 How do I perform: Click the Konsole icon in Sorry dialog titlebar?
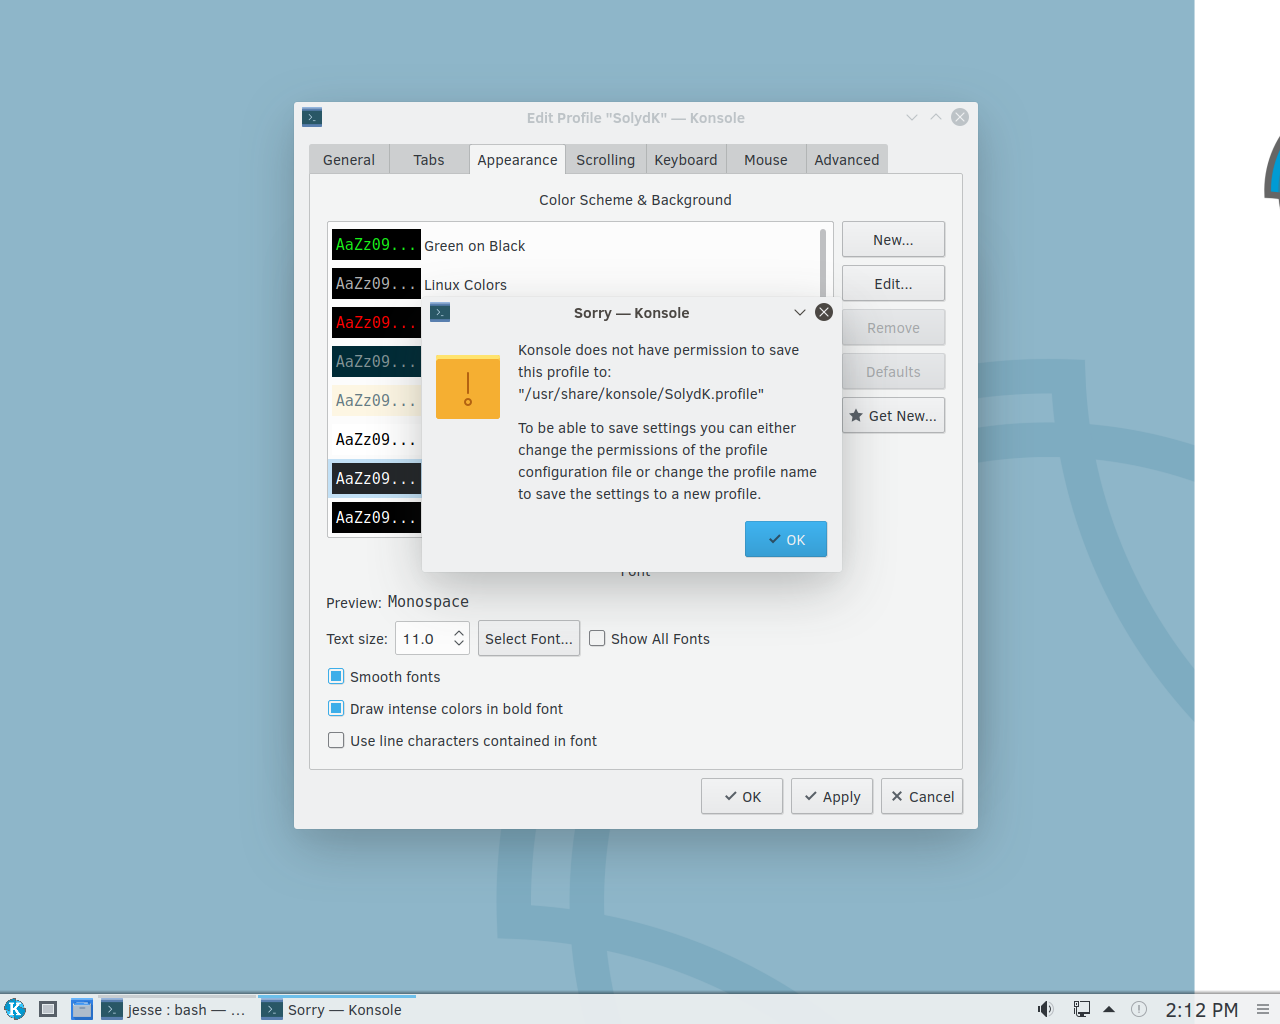(440, 312)
